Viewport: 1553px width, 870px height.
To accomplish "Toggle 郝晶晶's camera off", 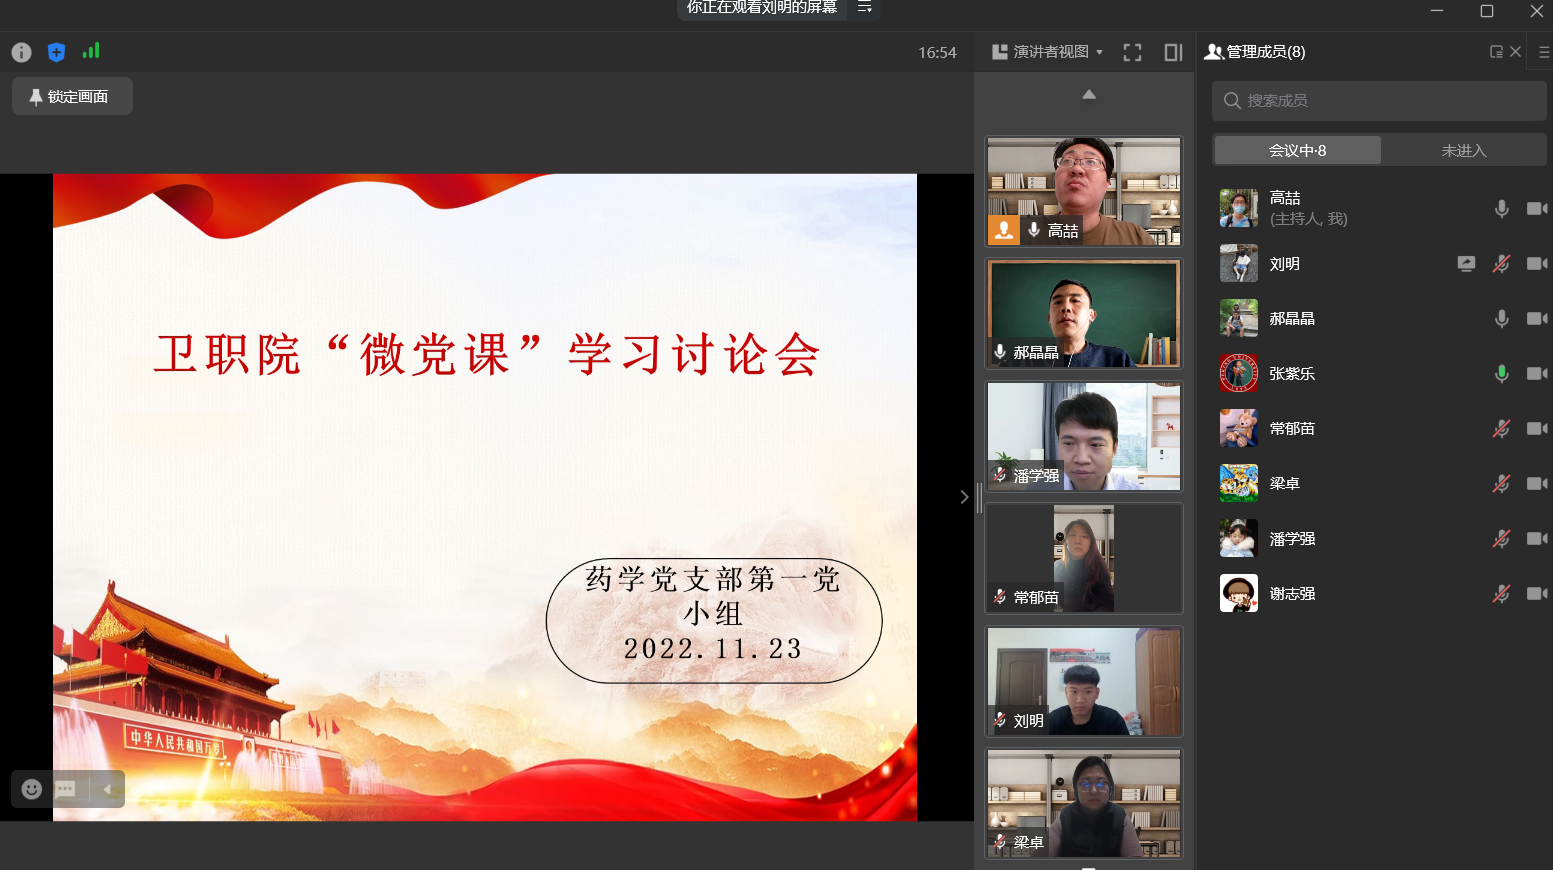I will pyautogui.click(x=1537, y=318).
